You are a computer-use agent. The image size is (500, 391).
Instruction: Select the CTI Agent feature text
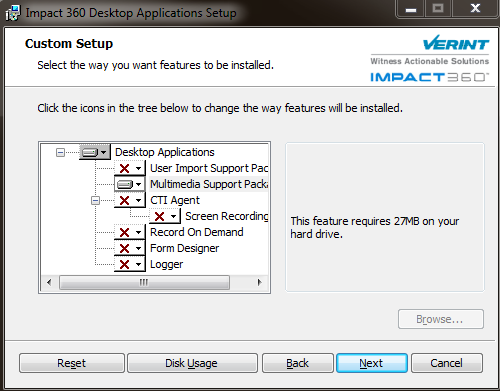tap(175, 200)
